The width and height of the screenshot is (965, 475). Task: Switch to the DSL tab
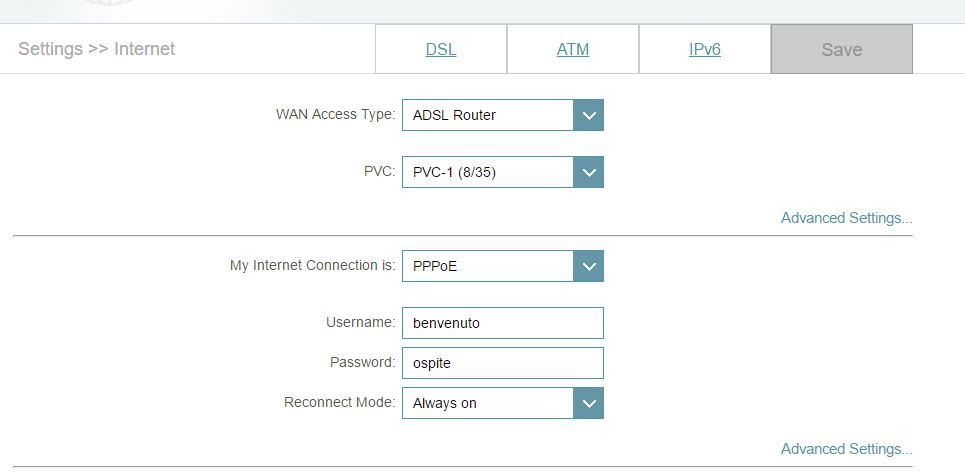click(x=441, y=49)
